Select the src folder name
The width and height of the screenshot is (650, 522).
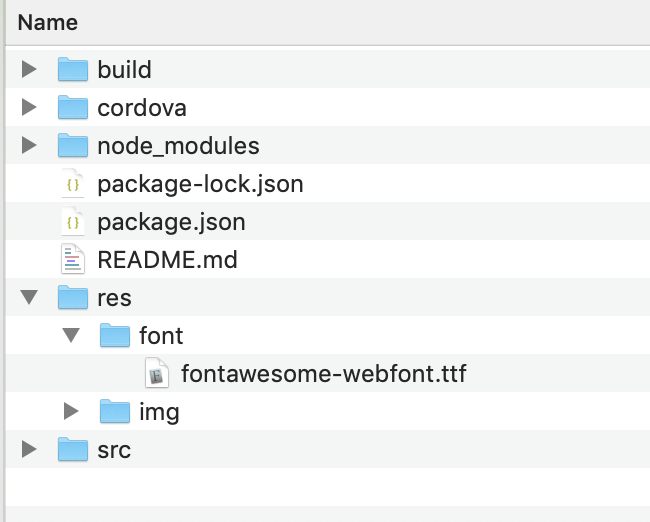[x=114, y=450]
